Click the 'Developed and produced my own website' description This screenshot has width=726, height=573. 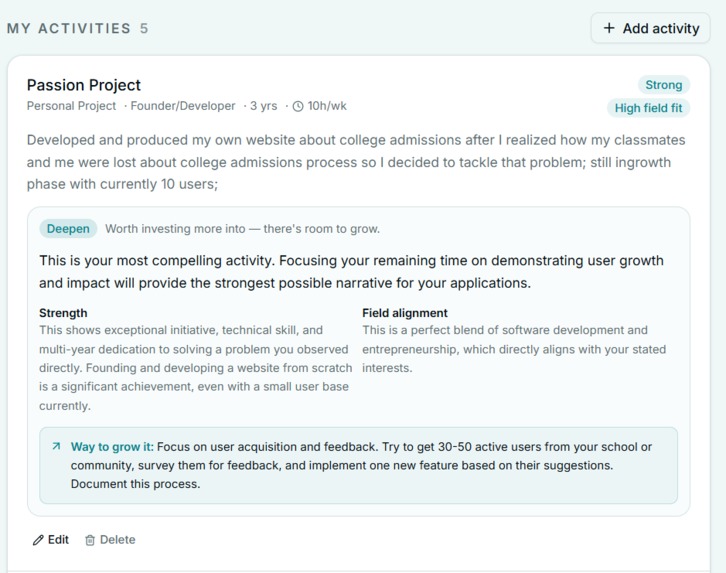point(356,162)
